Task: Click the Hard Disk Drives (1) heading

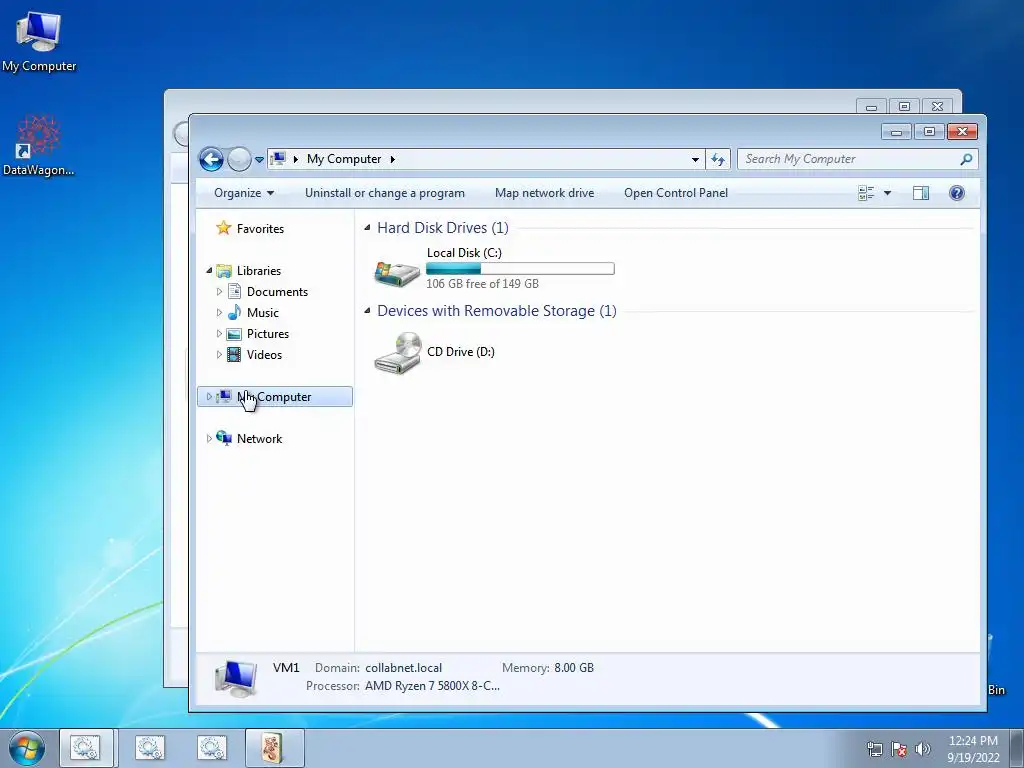Action: coord(443,227)
